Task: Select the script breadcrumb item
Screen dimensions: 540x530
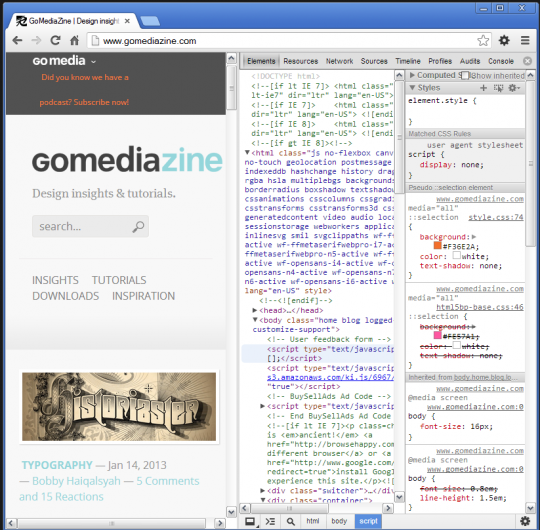Action: 368,521
